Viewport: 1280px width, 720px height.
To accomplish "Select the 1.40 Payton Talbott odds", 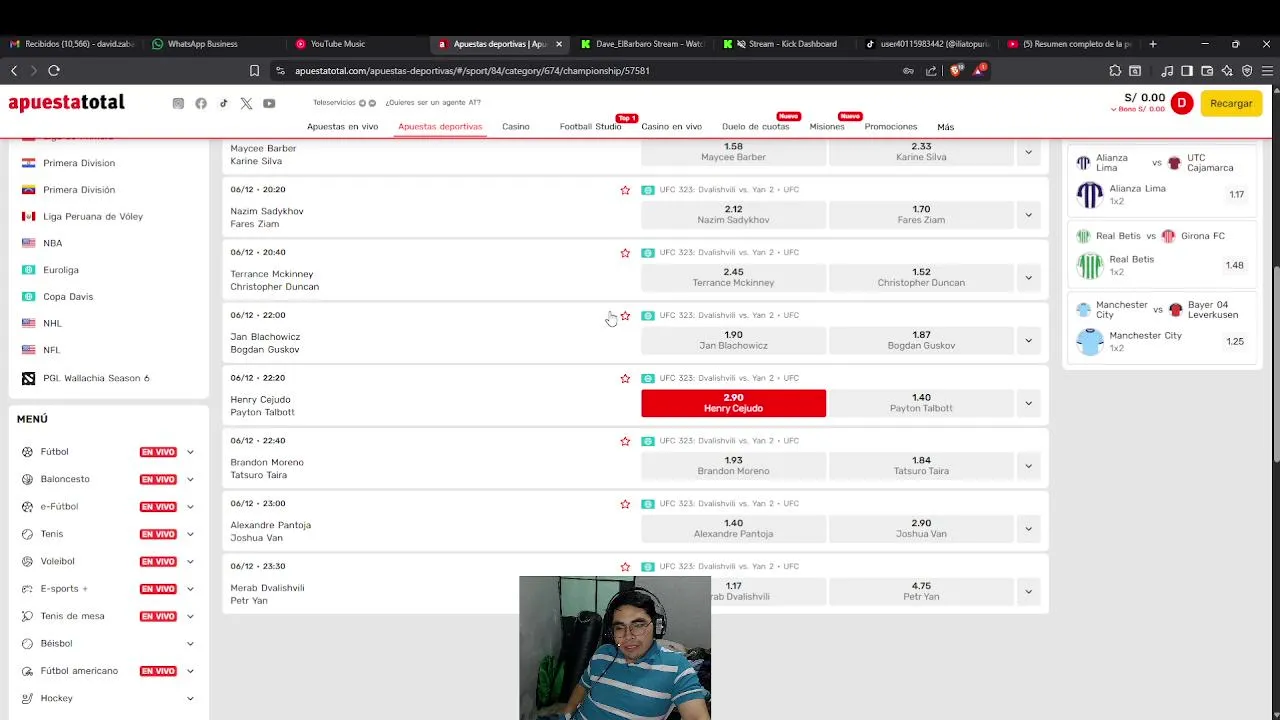I will pyautogui.click(x=921, y=403).
